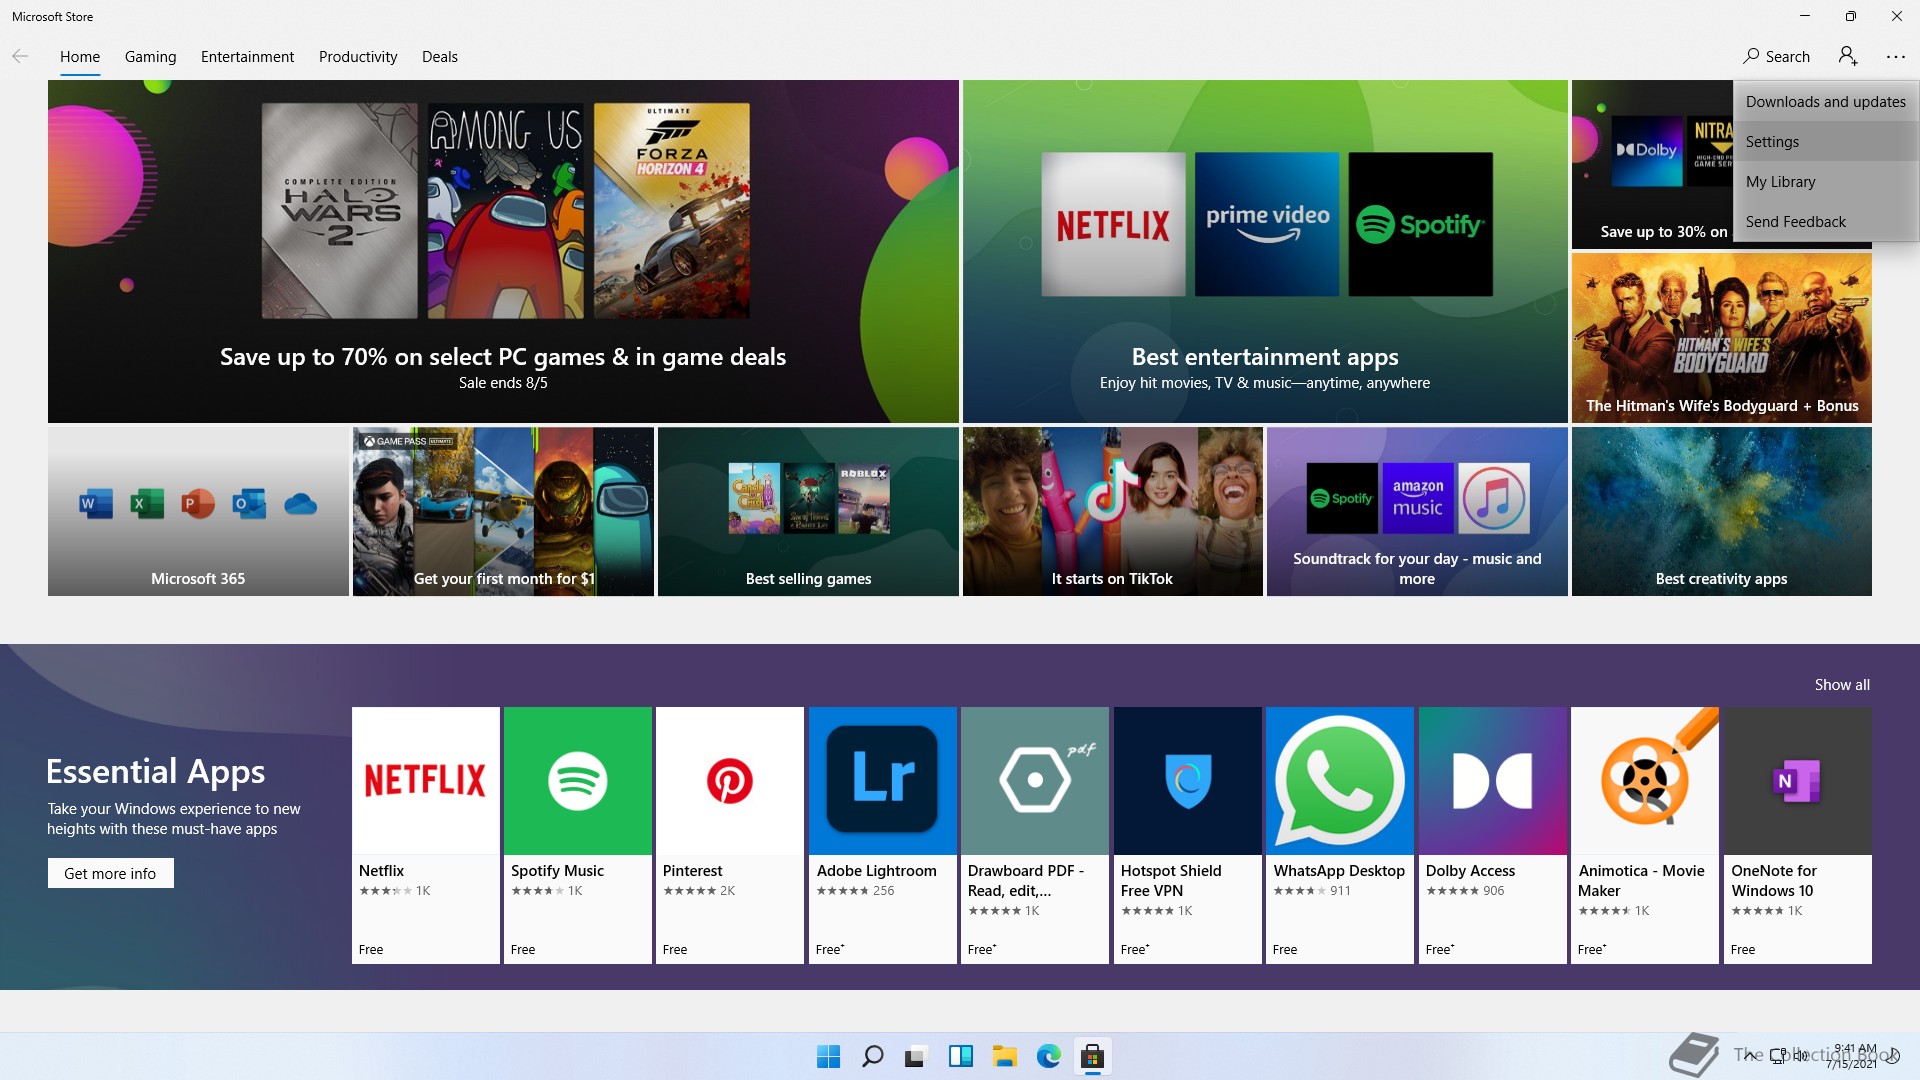
Task: Open the Hotspot Shield Free VPN tile
Action: click(x=1188, y=835)
